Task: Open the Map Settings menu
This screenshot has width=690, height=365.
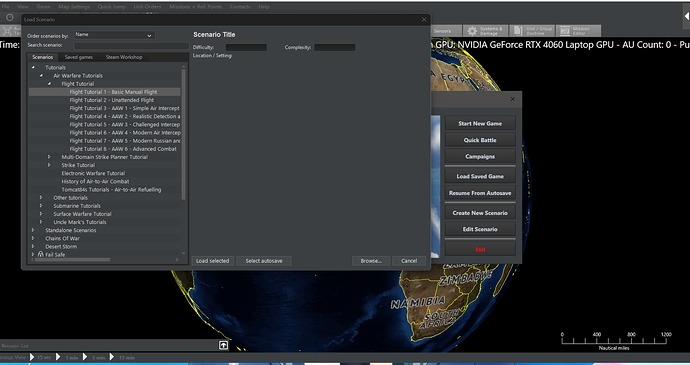Action: 74,7
